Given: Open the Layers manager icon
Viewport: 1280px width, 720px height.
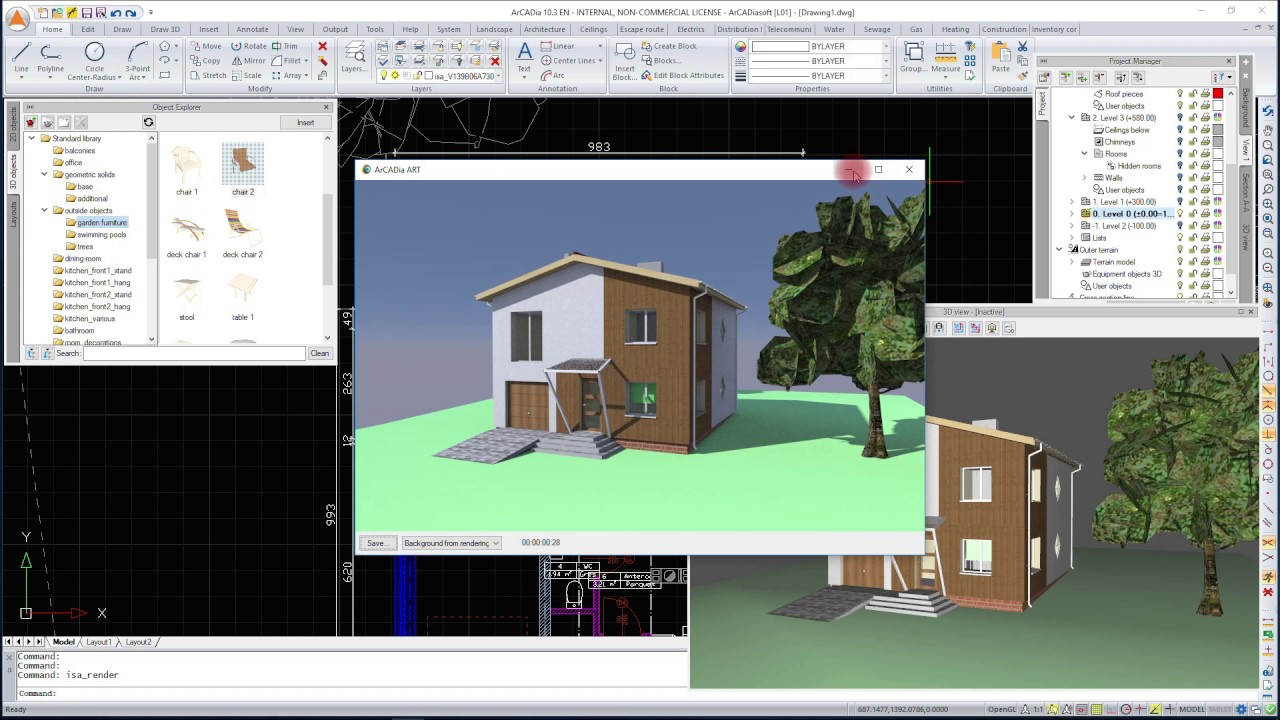Looking at the screenshot, I should click(x=354, y=58).
